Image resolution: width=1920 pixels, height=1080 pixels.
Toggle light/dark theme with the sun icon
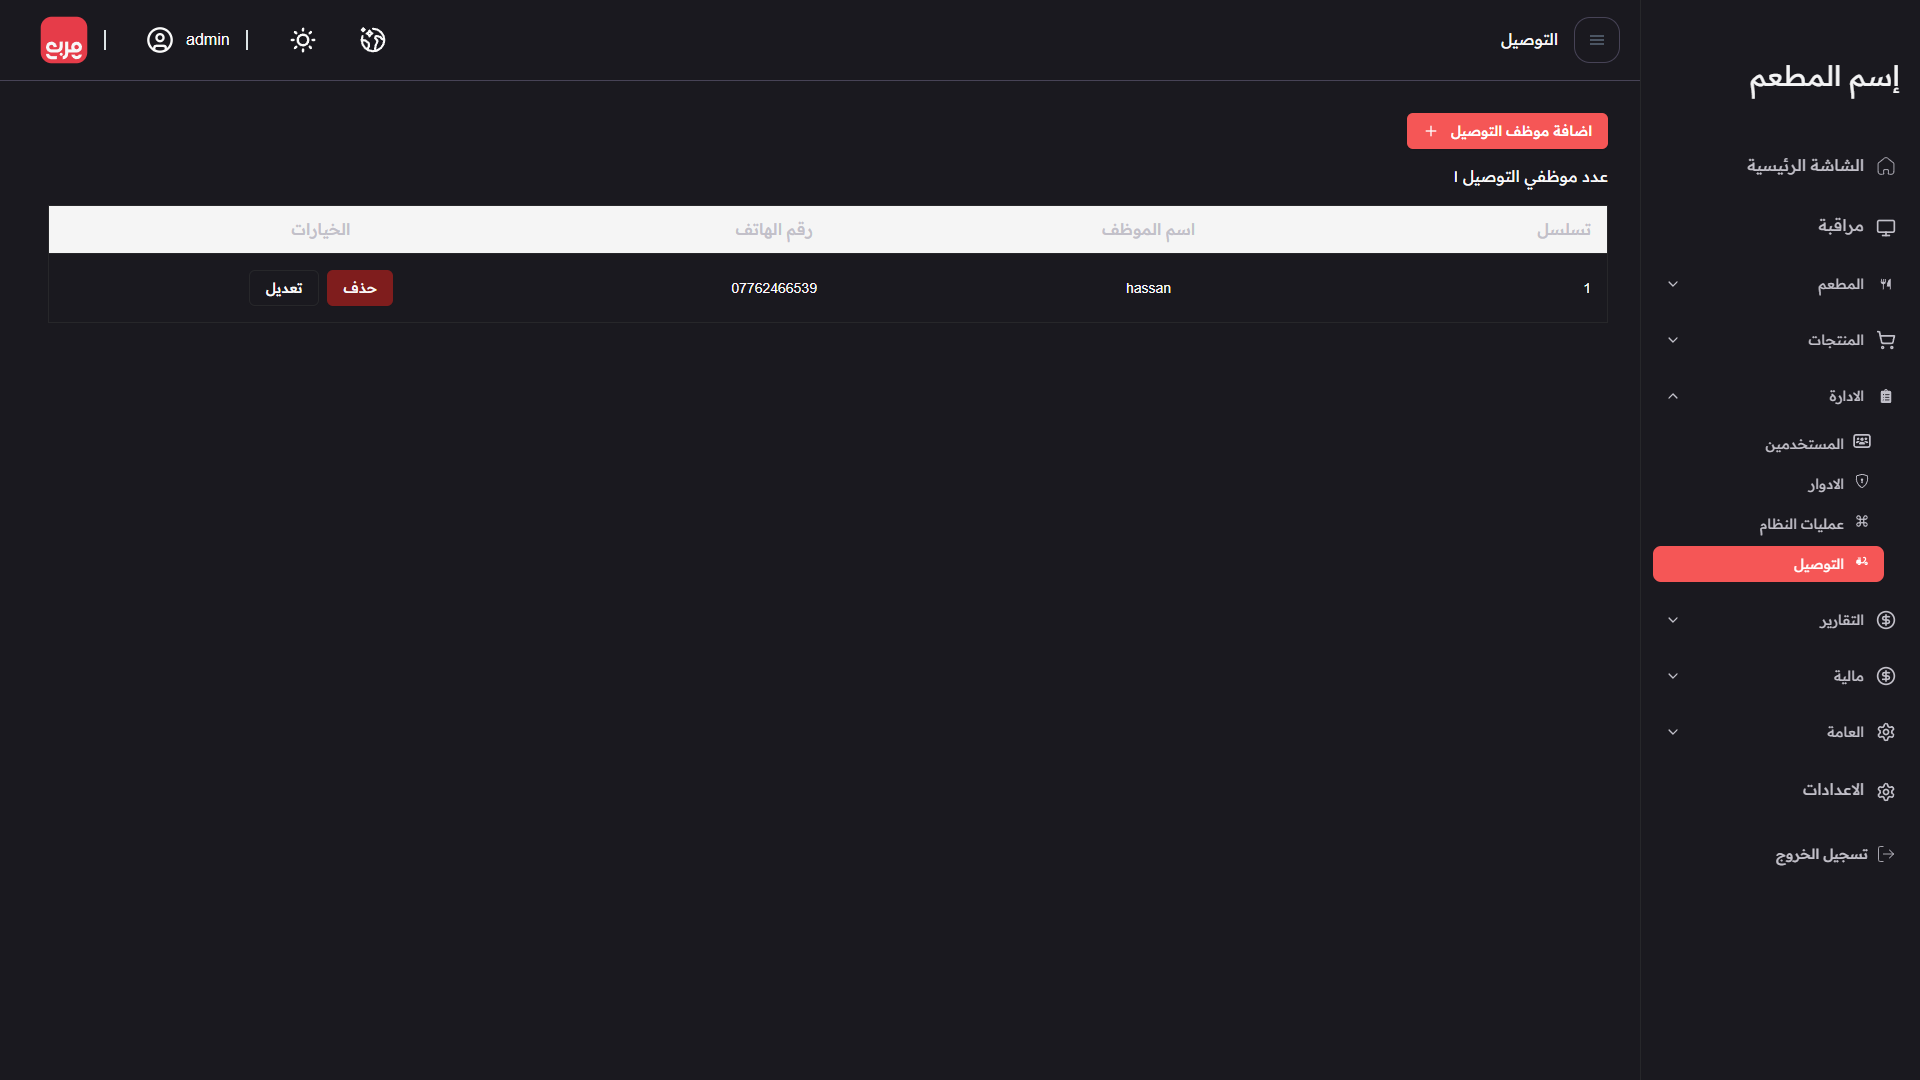302,40
